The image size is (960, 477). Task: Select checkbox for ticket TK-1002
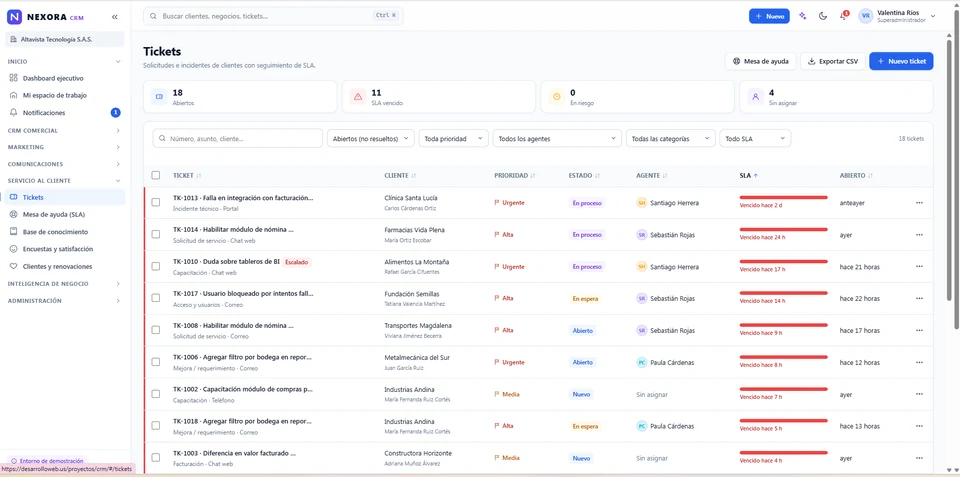[156, 394]
